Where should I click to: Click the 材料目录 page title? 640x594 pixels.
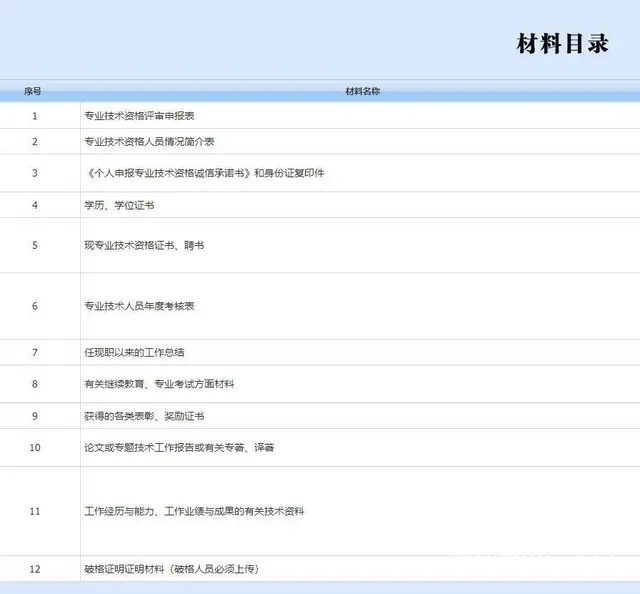[562, 44]
